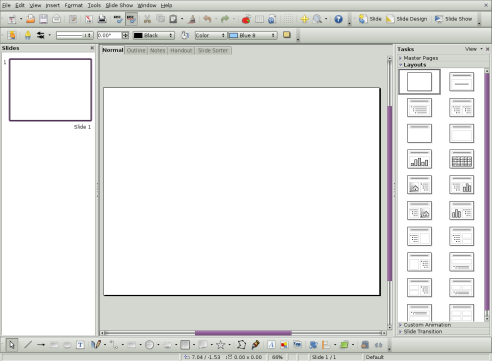
Task: Save the presentation with the Save icon
Action: (x=43, y=19)
